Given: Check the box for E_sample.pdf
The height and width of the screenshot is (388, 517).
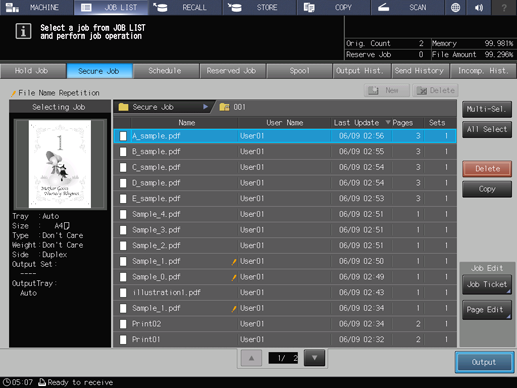Looking at the screenshot, I should coord(123,199).
